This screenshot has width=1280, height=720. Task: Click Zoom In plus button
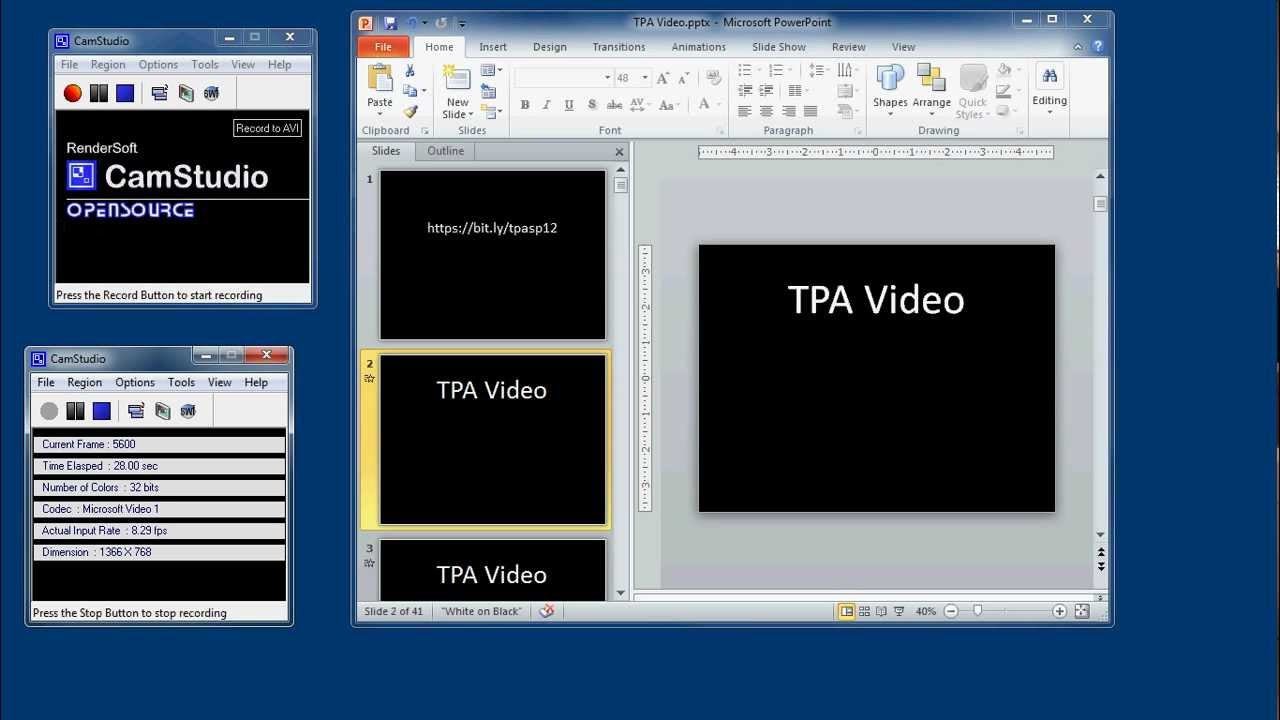[1059, 611]
